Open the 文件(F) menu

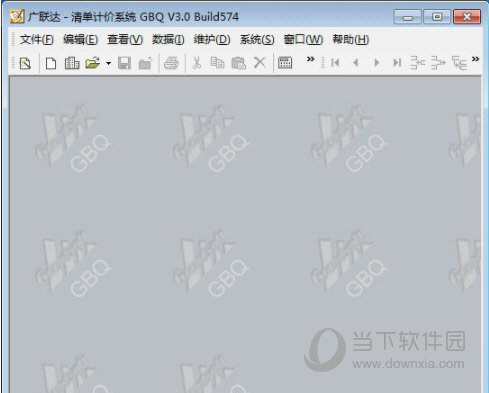pos(36,40)
